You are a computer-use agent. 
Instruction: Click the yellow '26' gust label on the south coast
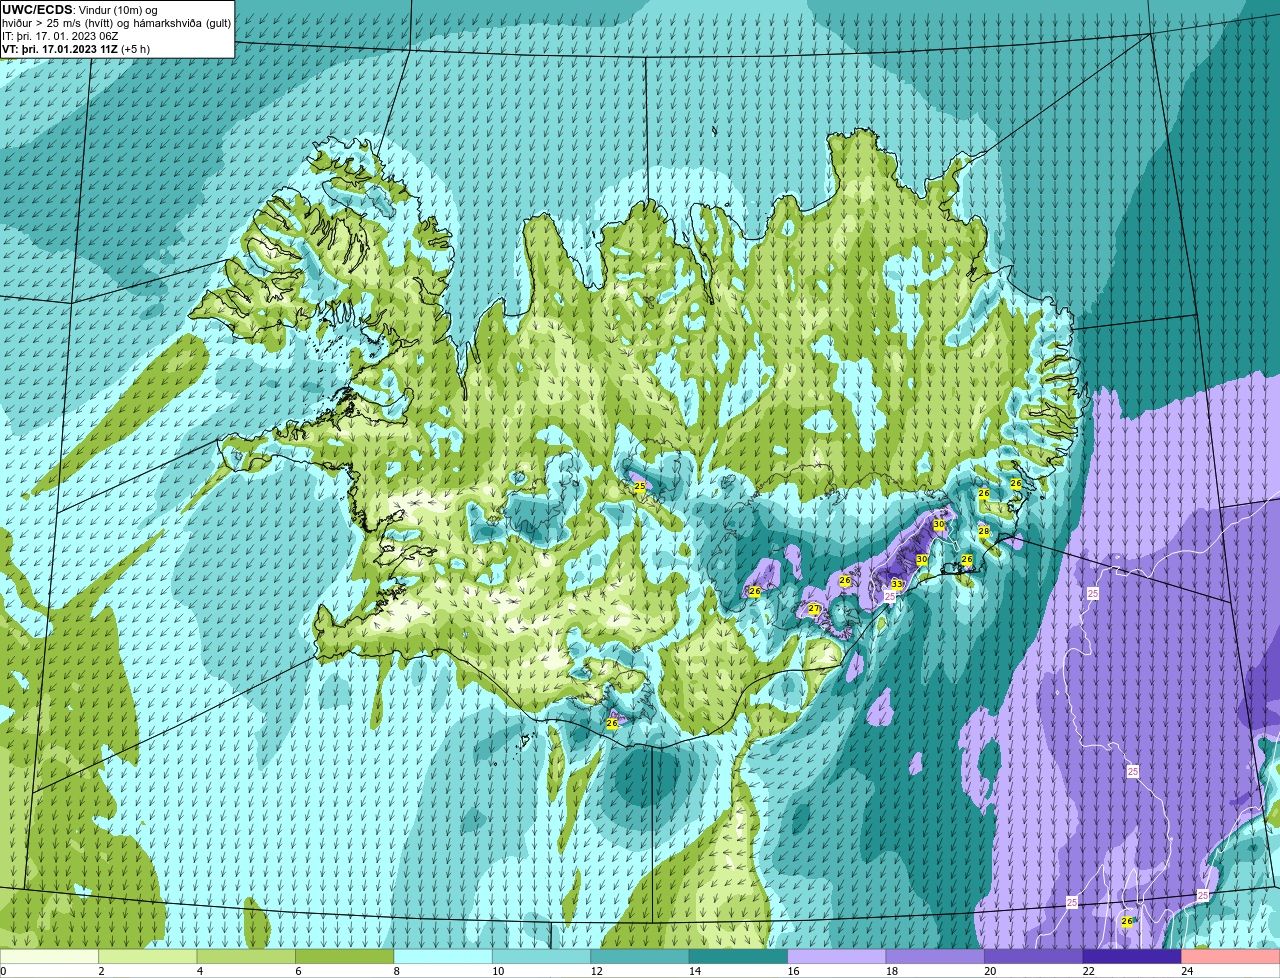(612, 723)
